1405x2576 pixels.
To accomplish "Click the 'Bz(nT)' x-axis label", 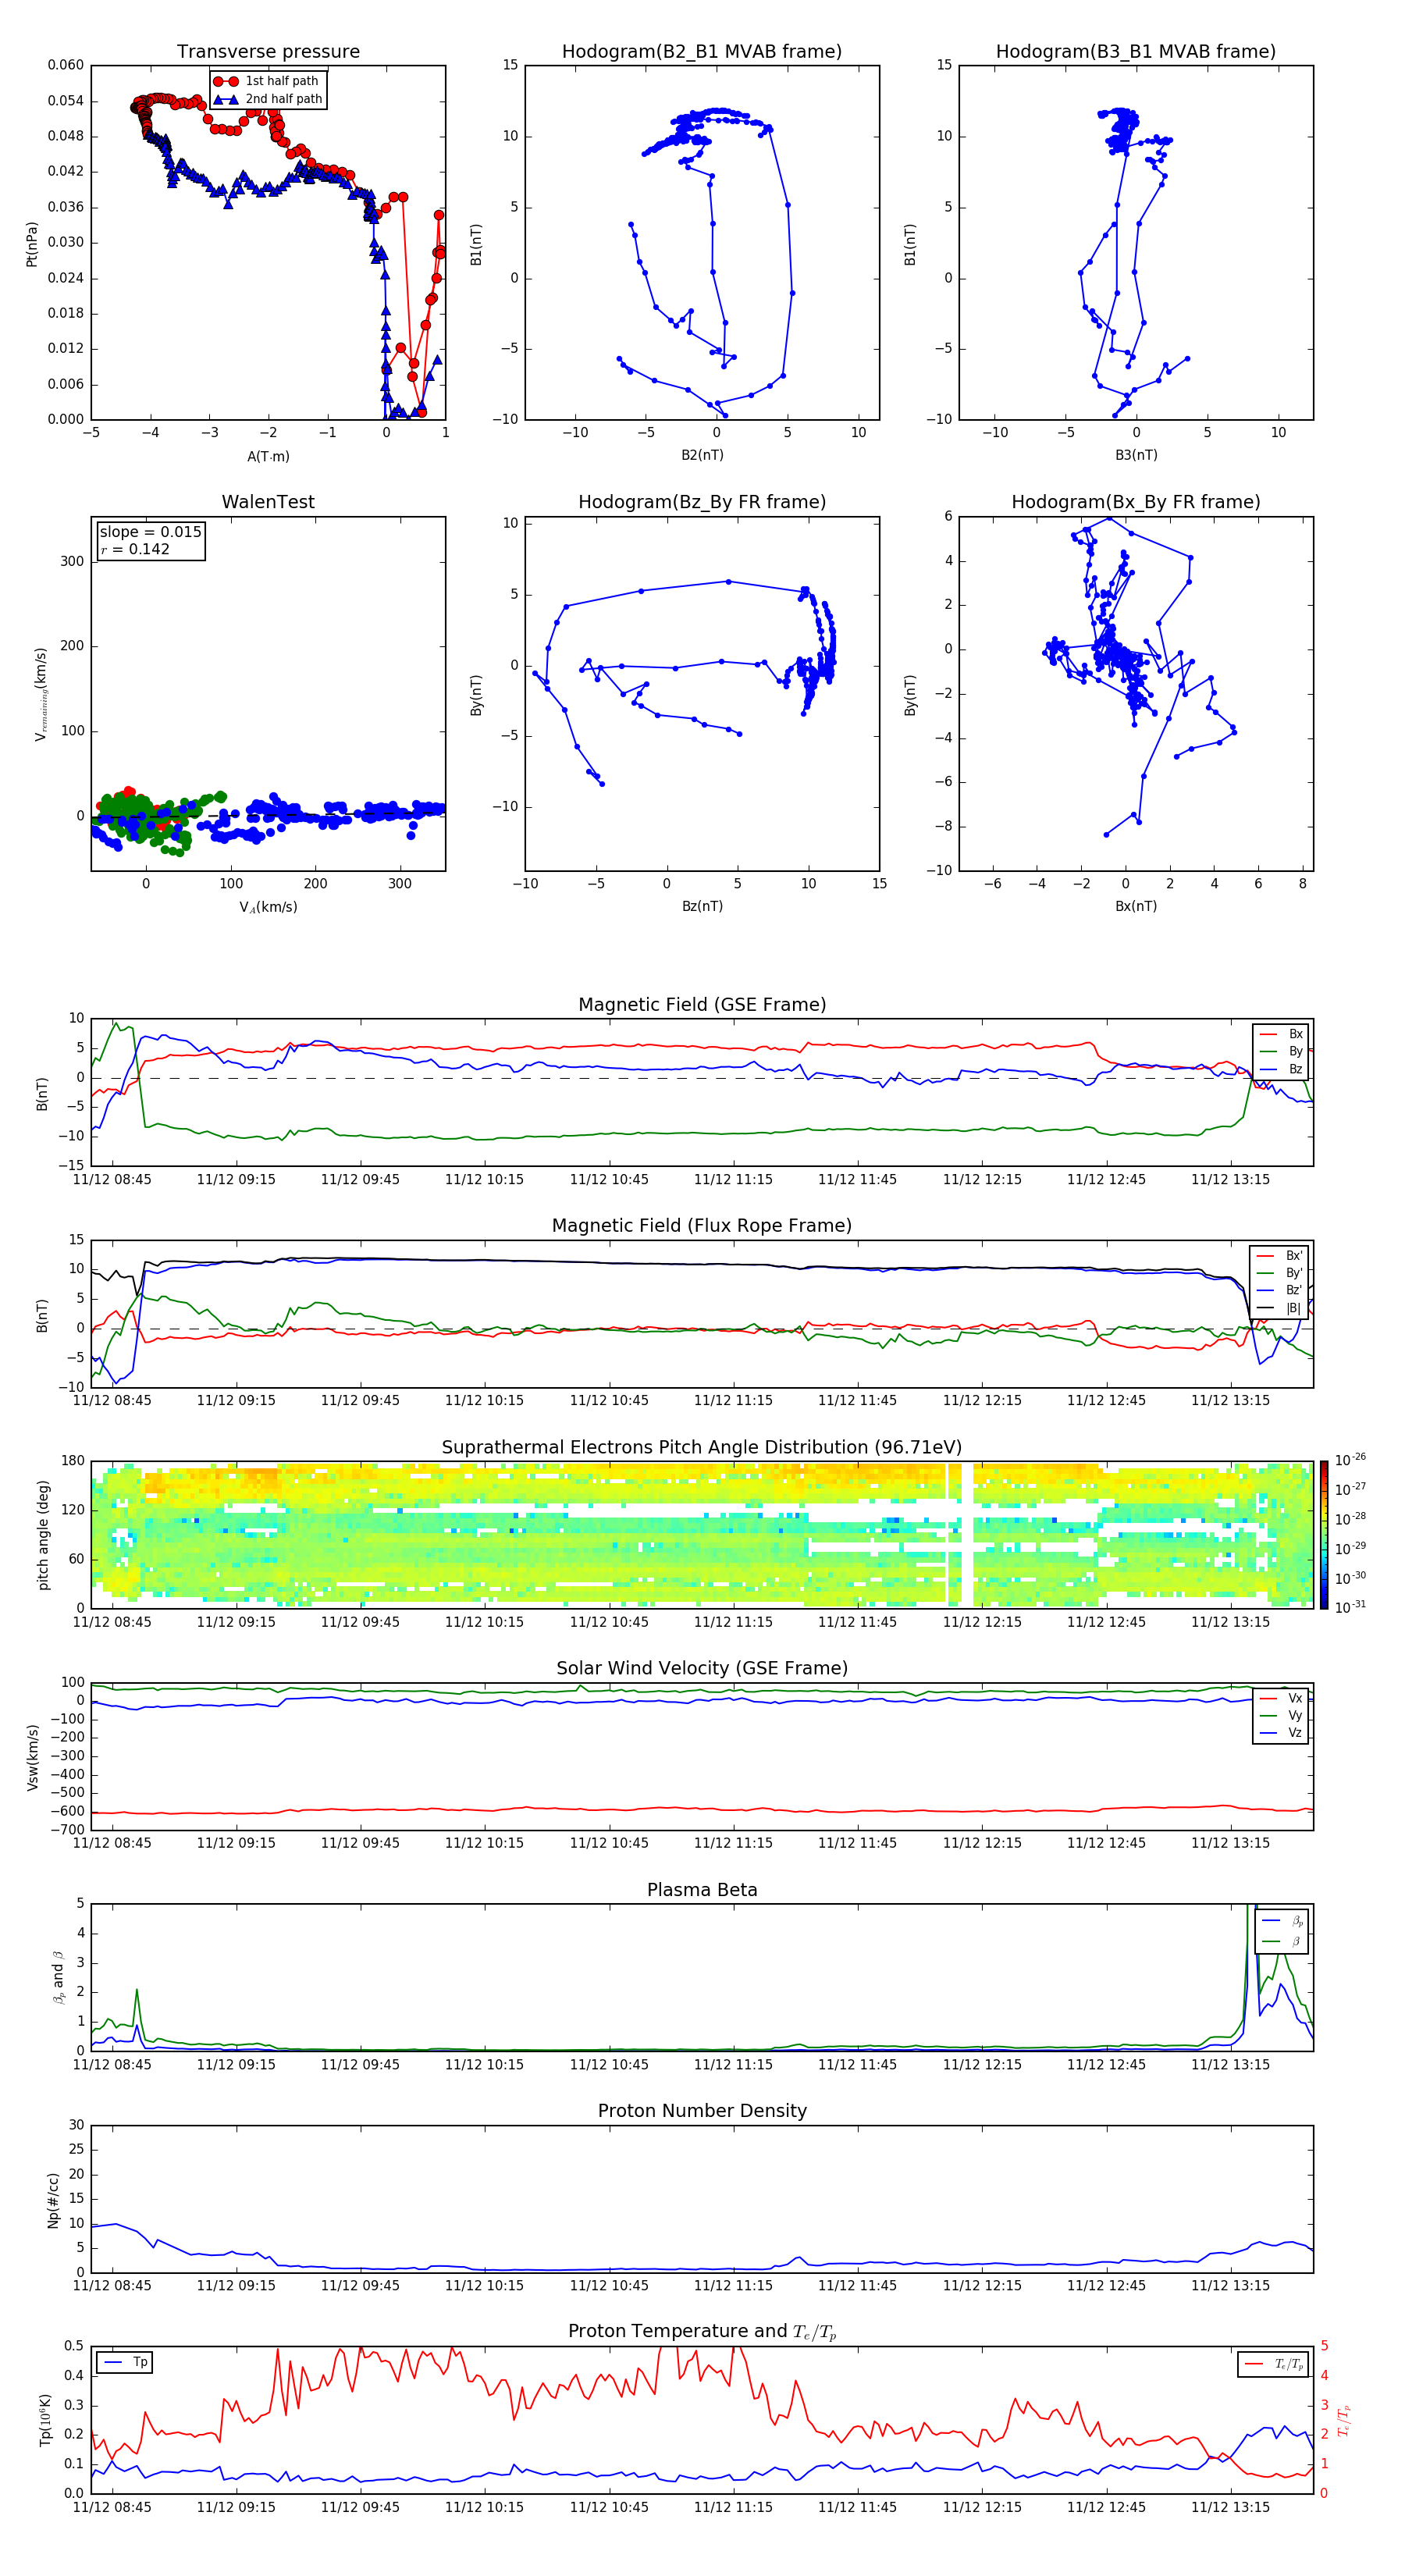I will [702, 907].
